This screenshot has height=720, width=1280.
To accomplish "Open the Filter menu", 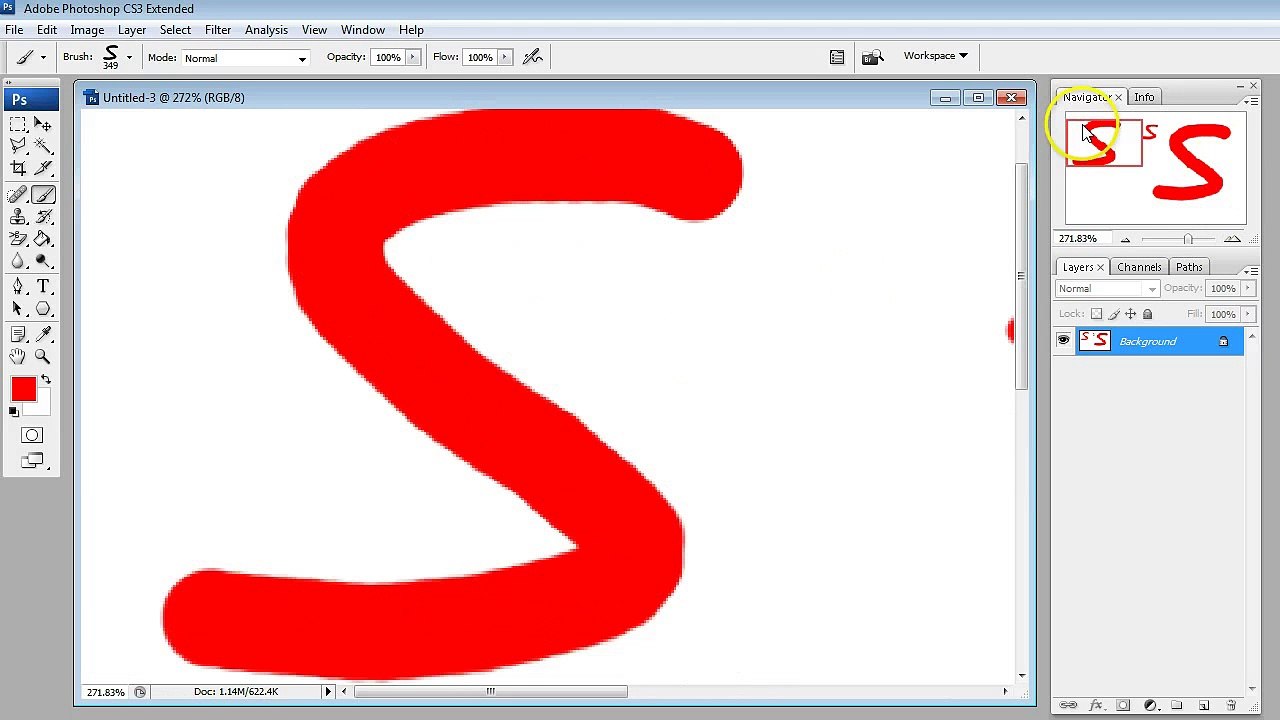I will coord(218,30).
